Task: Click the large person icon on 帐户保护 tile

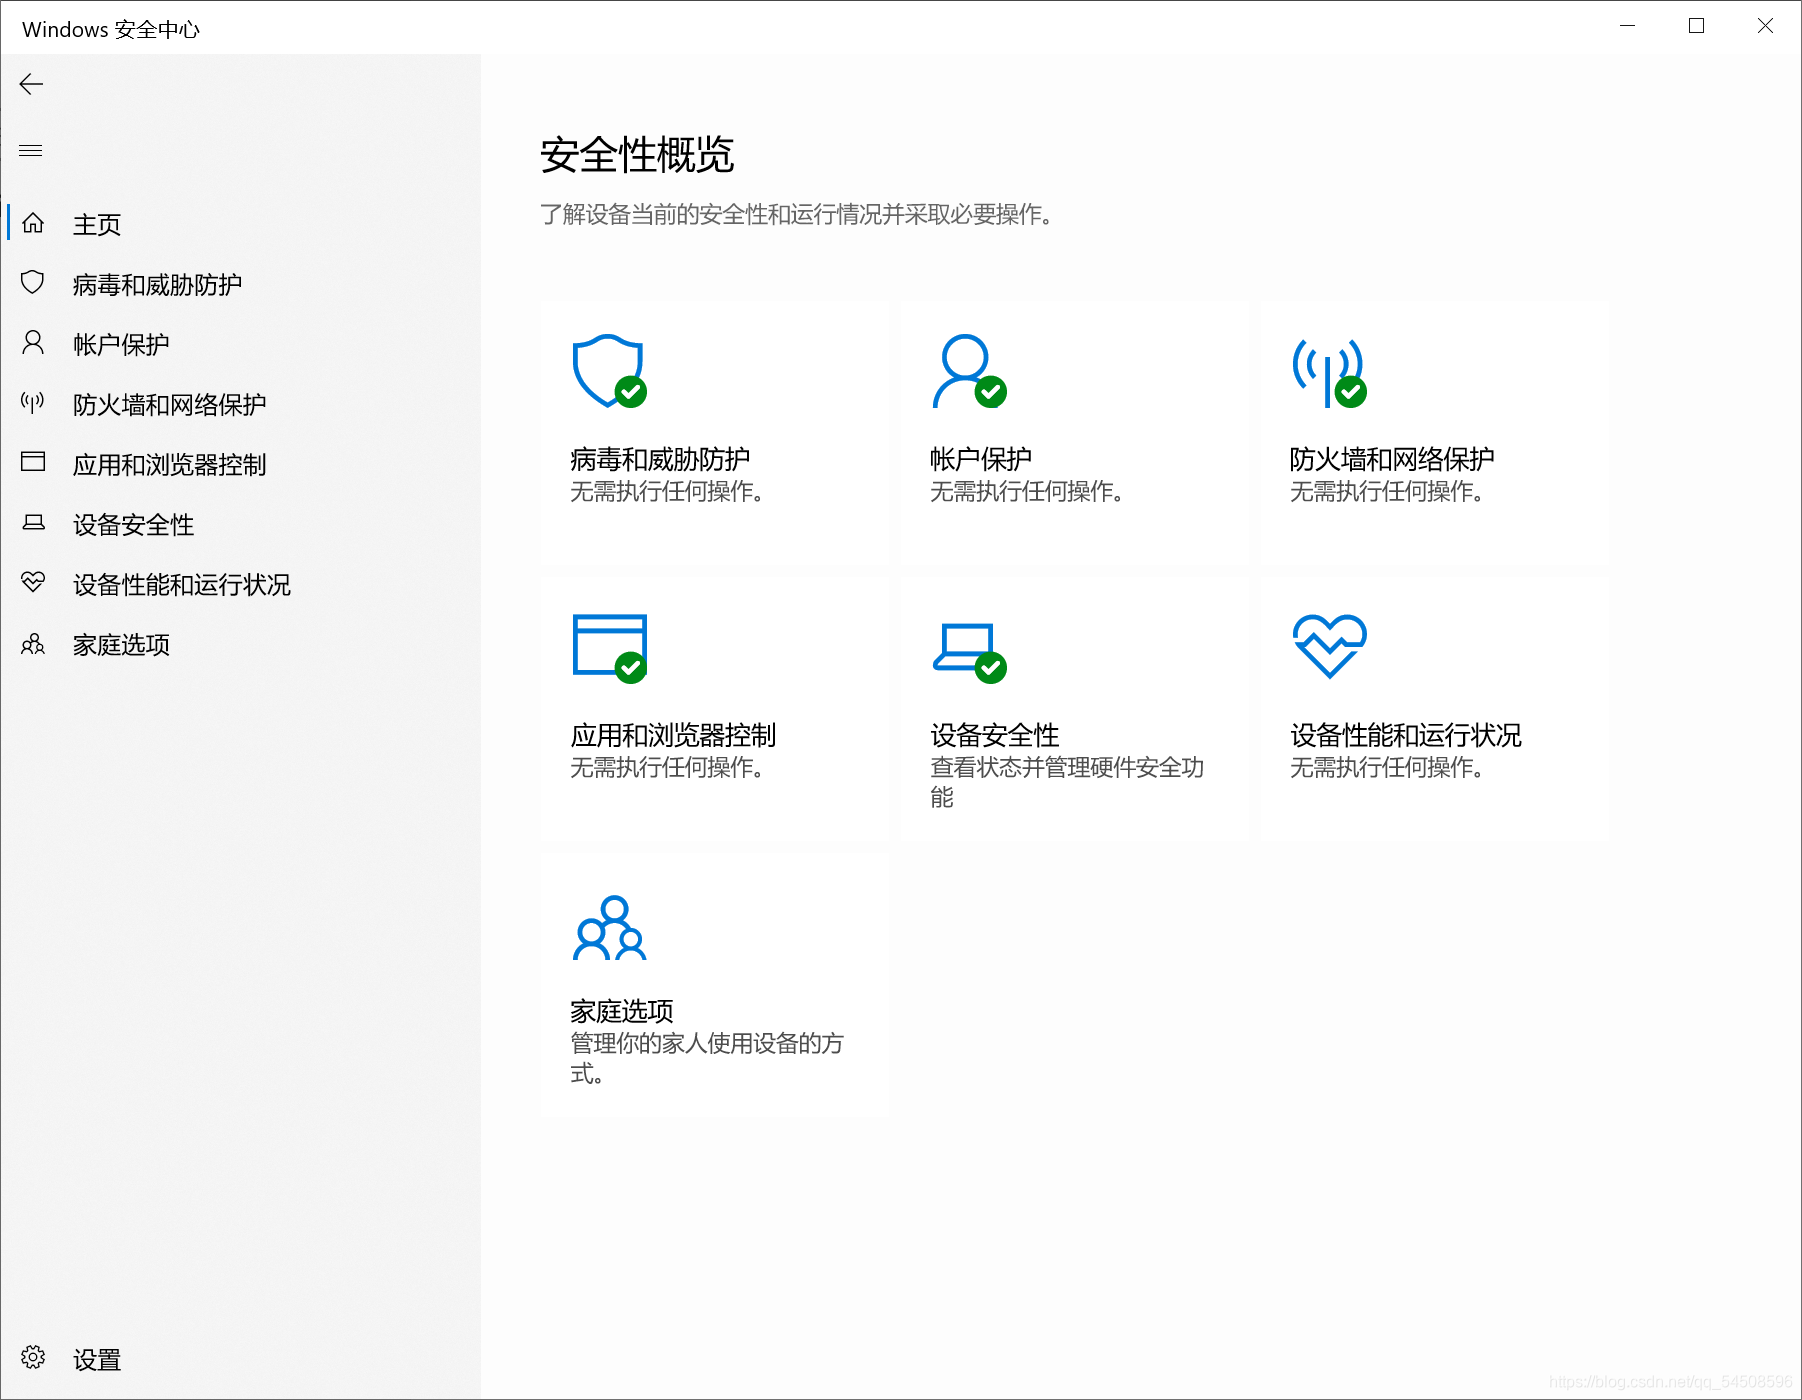Action: 969,371
